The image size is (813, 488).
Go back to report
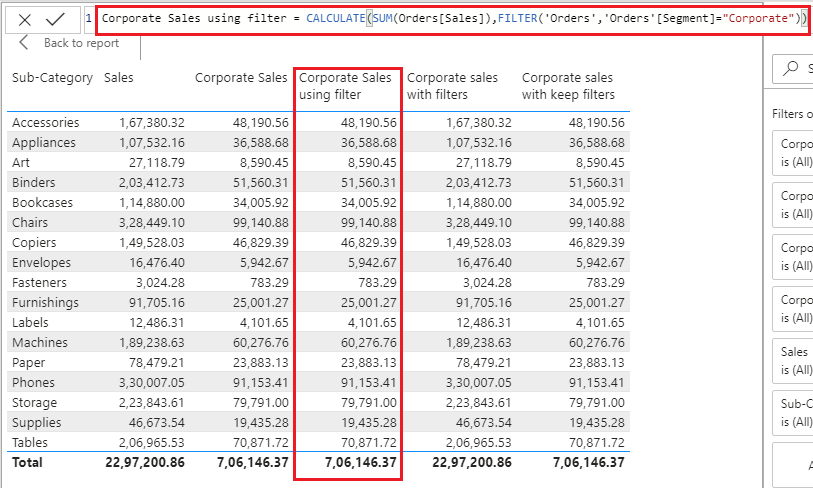(x=80, y=43)
